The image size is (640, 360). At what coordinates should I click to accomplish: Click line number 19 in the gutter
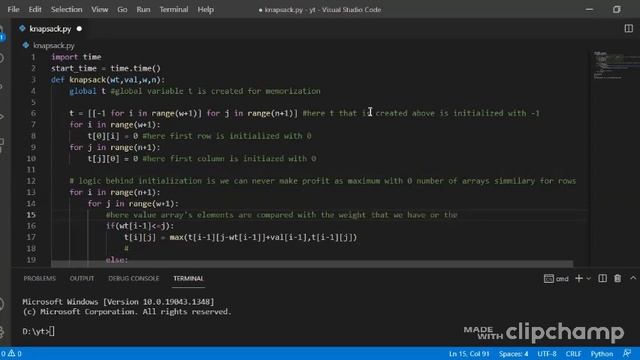[x=31, y=260]
